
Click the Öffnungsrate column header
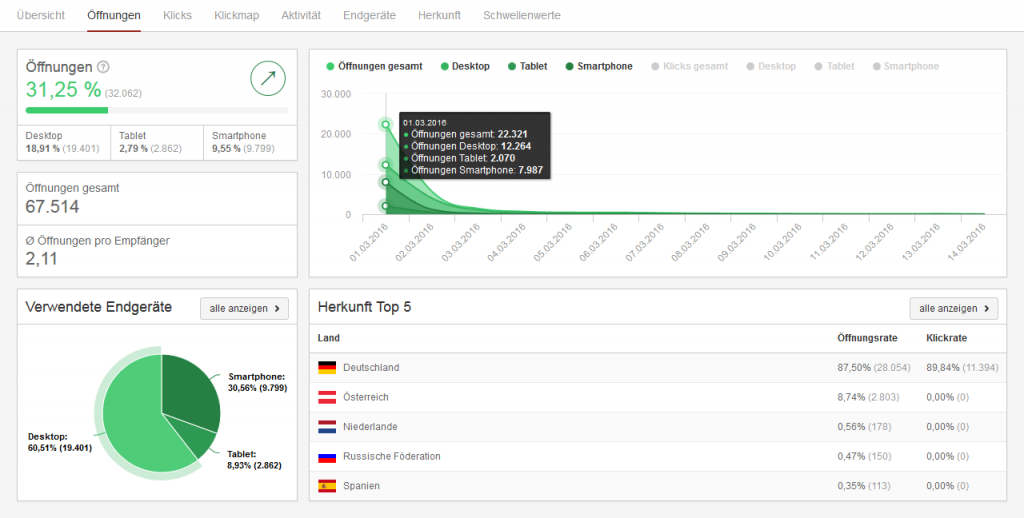[x=867, y=338]
